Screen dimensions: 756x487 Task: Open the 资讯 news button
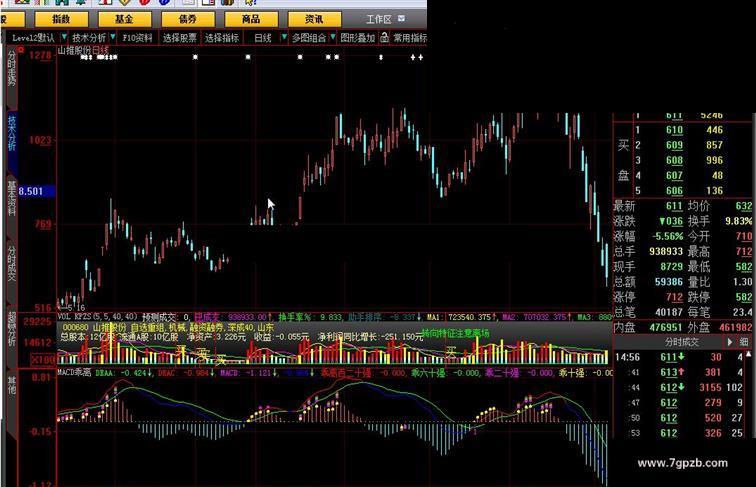(314, 19)
